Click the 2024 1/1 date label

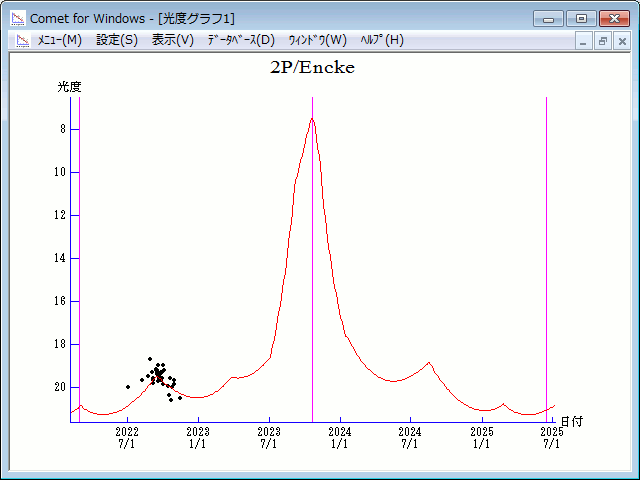tap(340, 438)
